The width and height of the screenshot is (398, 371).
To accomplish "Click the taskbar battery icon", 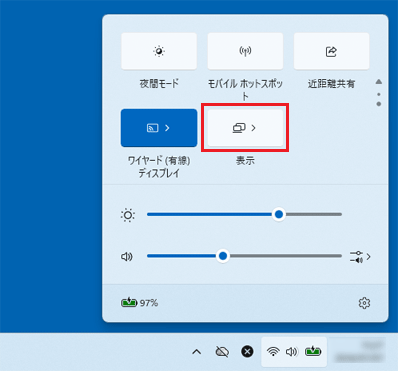I will point(313,351).
